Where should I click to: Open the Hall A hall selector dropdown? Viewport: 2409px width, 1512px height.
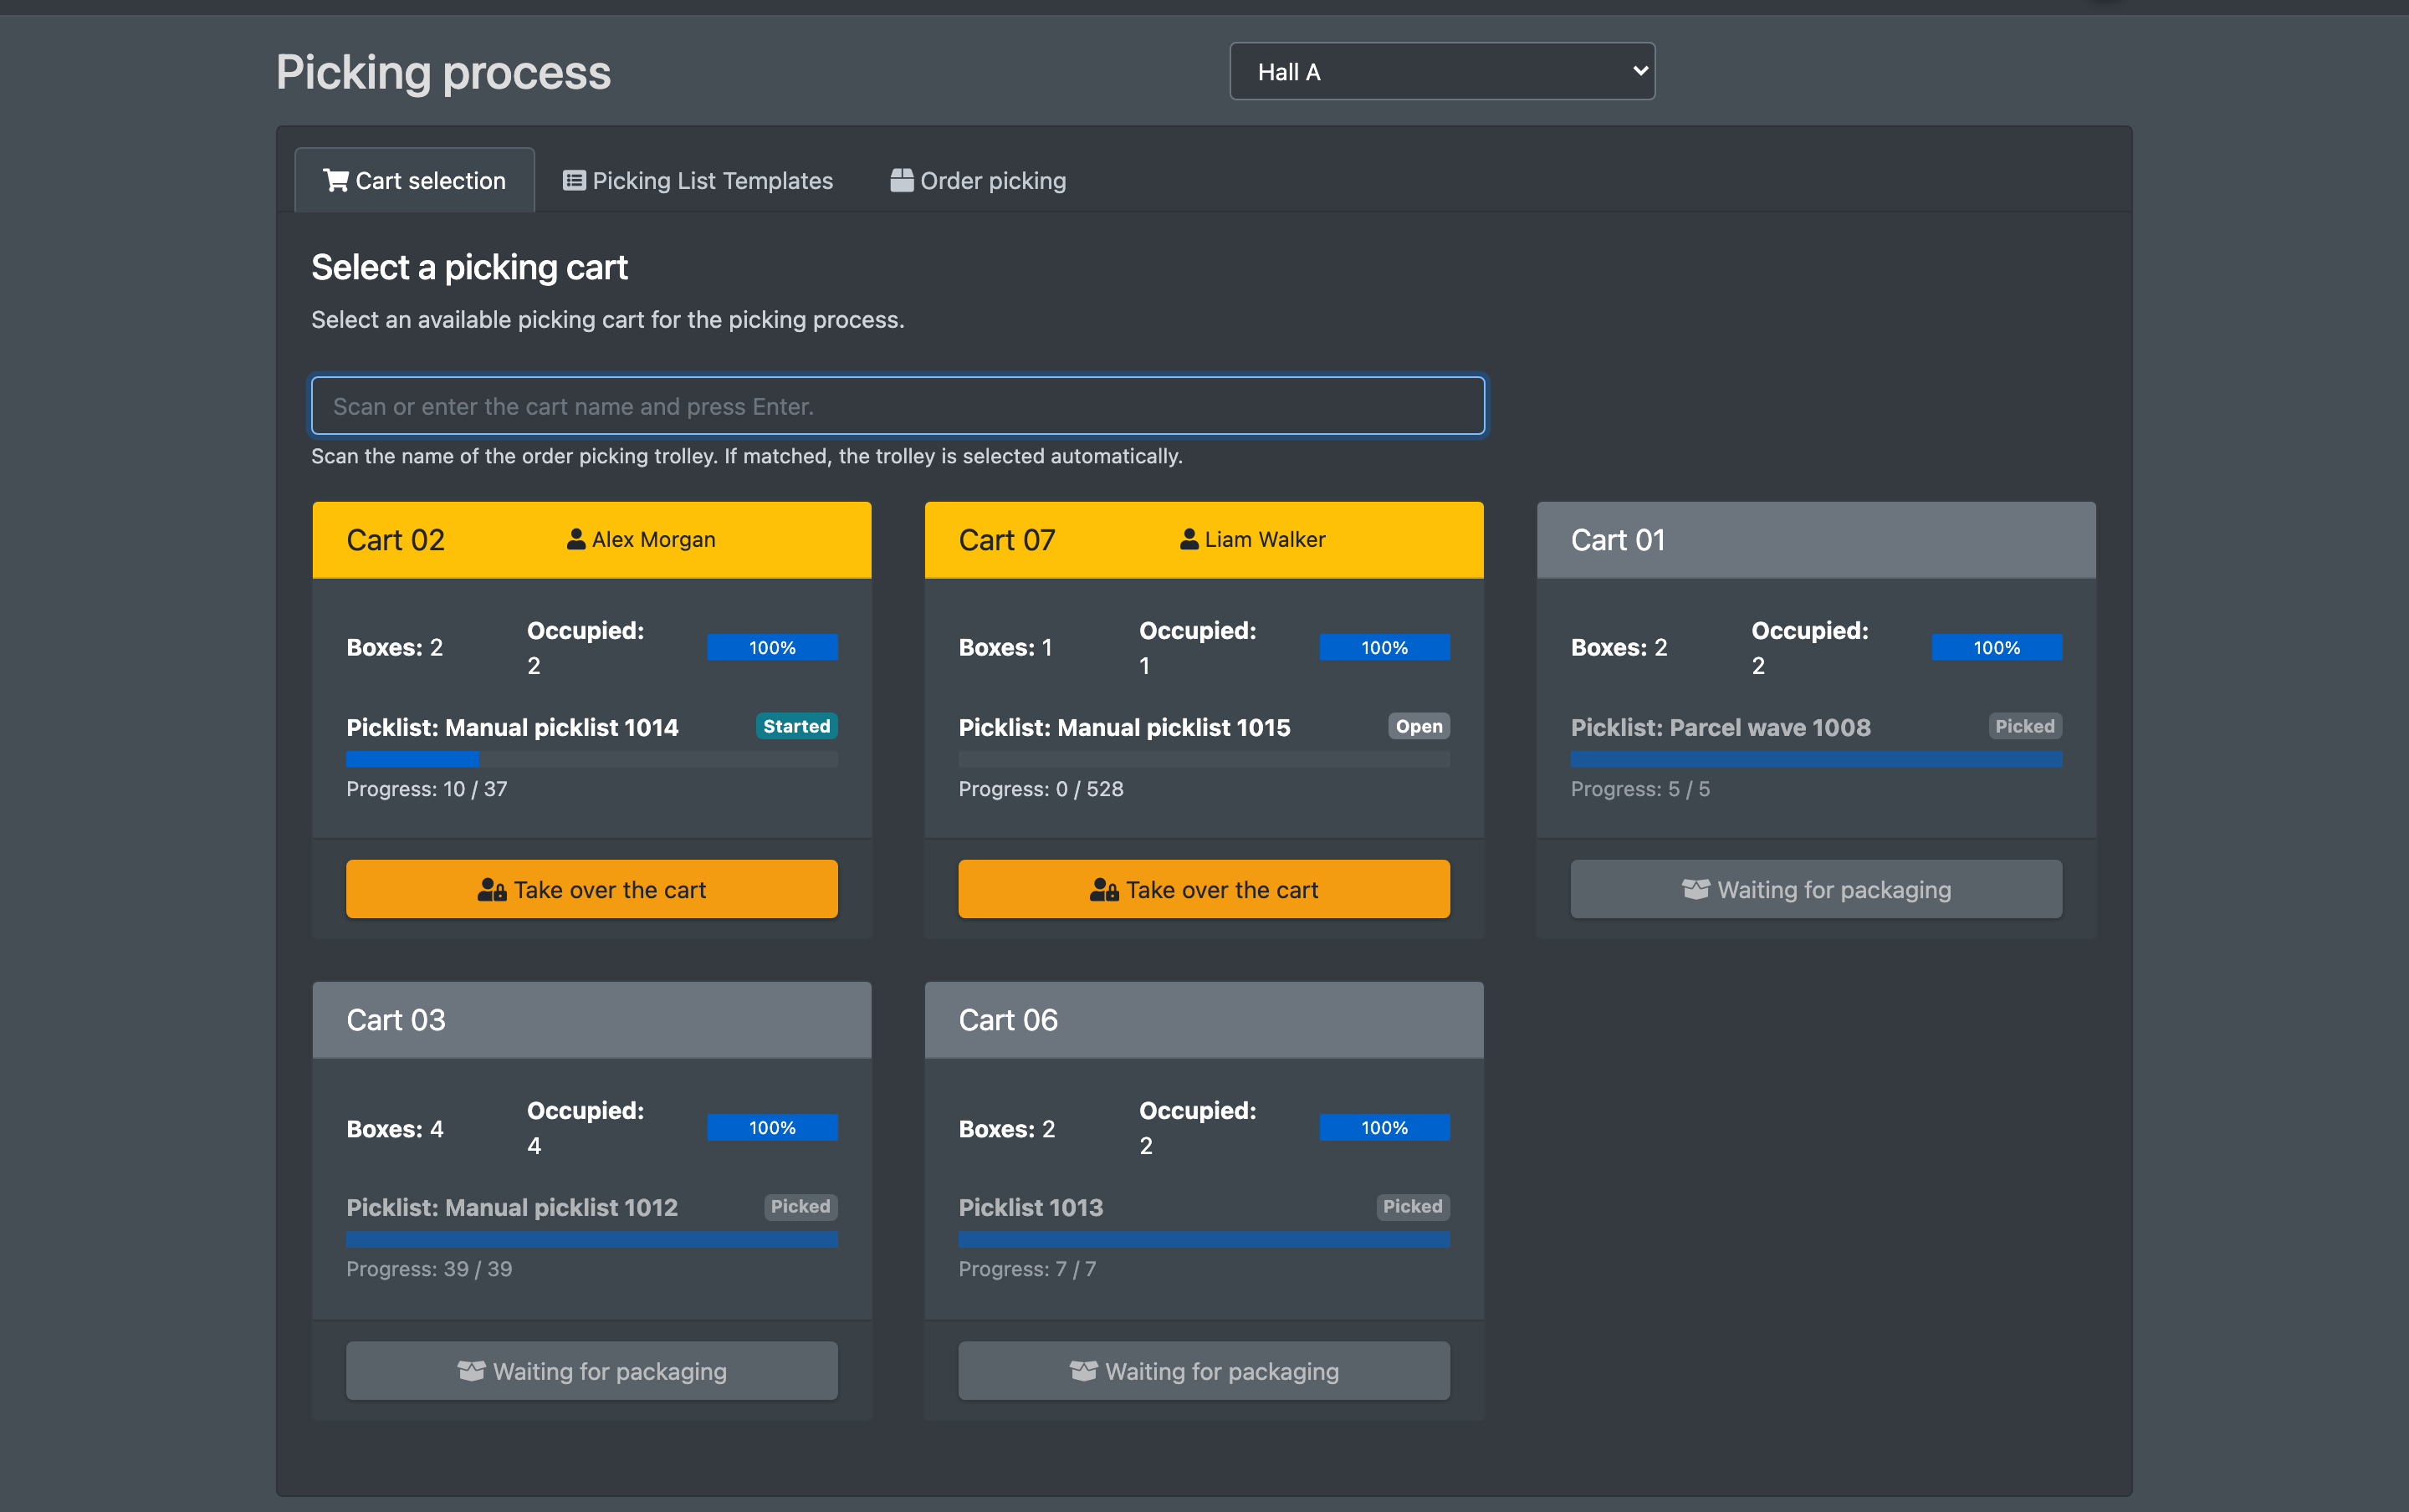click(x=1442, y=71)
